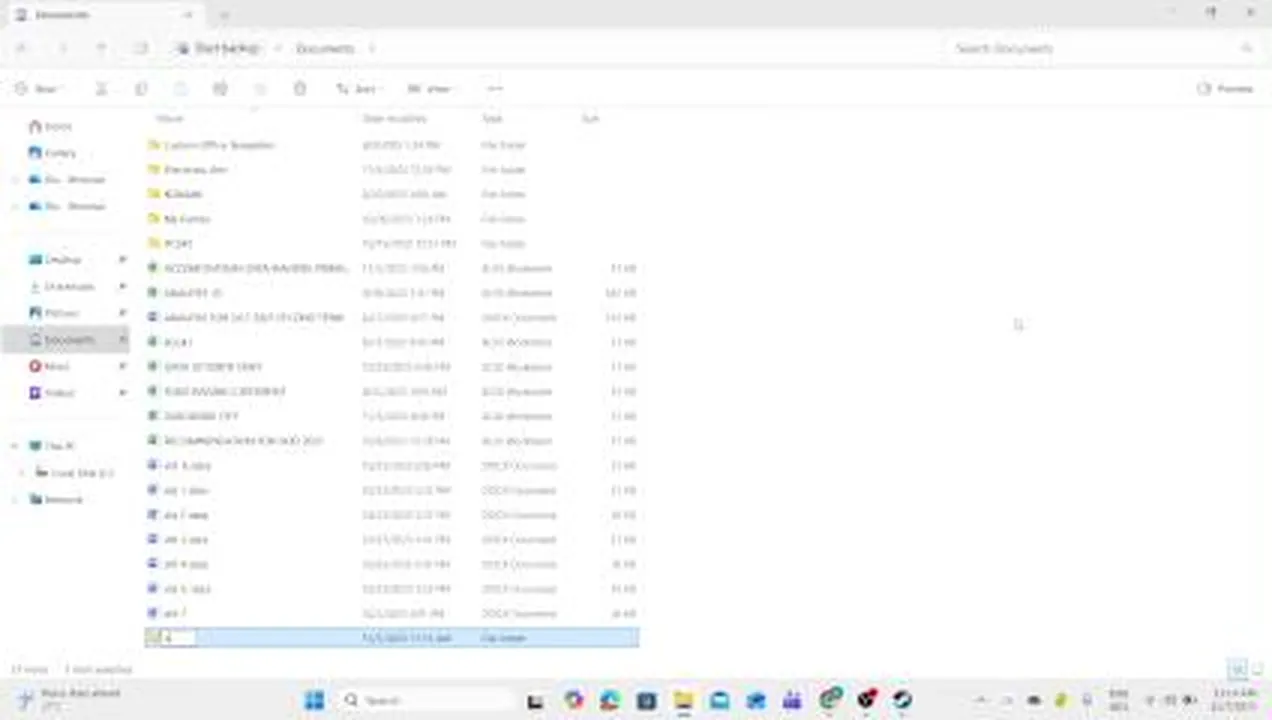
Task: Open the Sort dropdown menu
Action: click(358, 89)
